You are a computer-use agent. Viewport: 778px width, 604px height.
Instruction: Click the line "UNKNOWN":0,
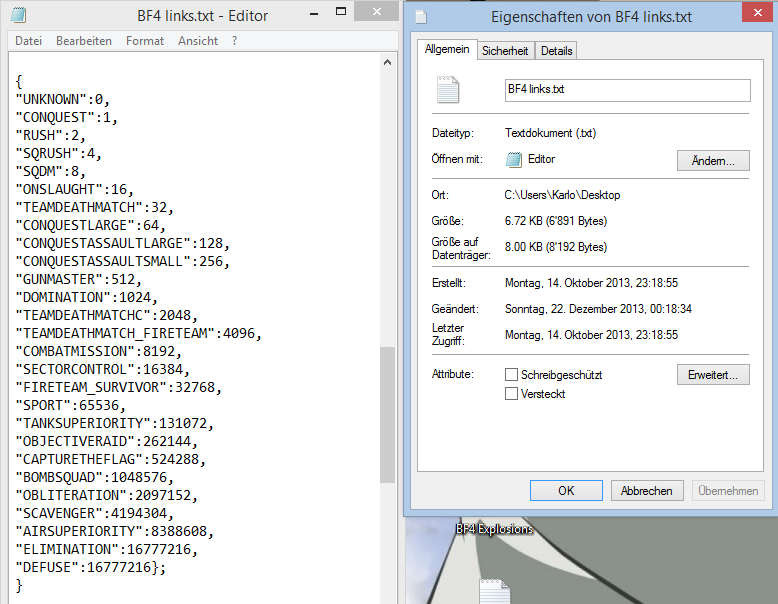coord(63,99)
